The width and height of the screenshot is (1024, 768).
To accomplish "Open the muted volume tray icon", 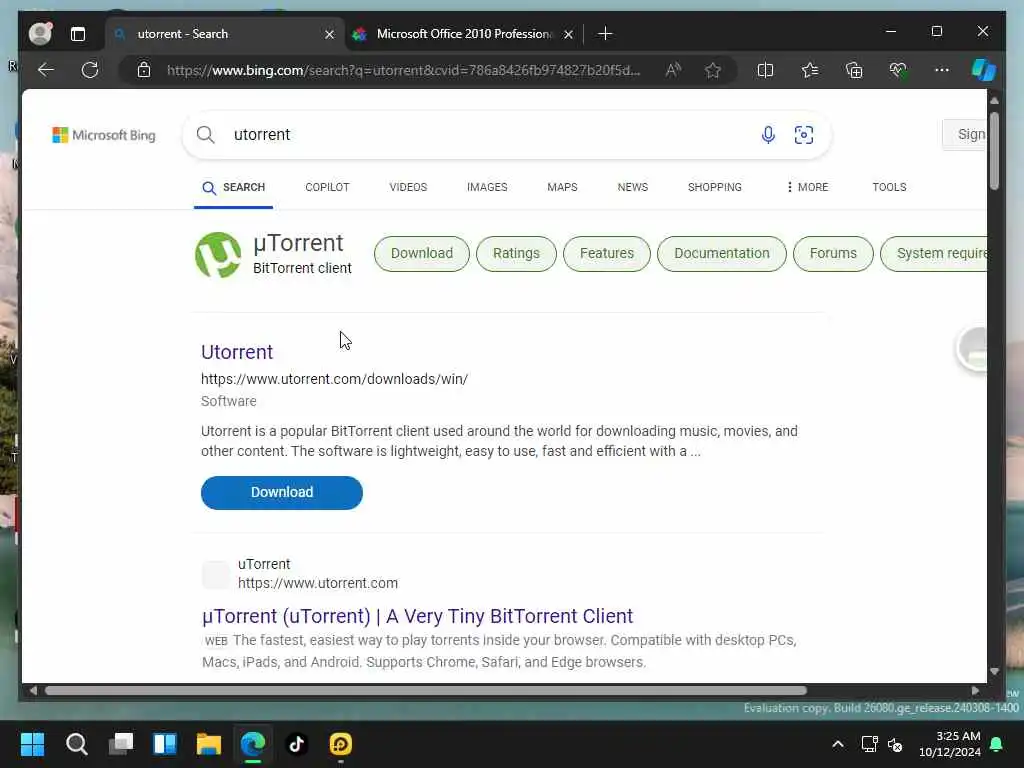I will pyautogui.click(x=895, y=744).
